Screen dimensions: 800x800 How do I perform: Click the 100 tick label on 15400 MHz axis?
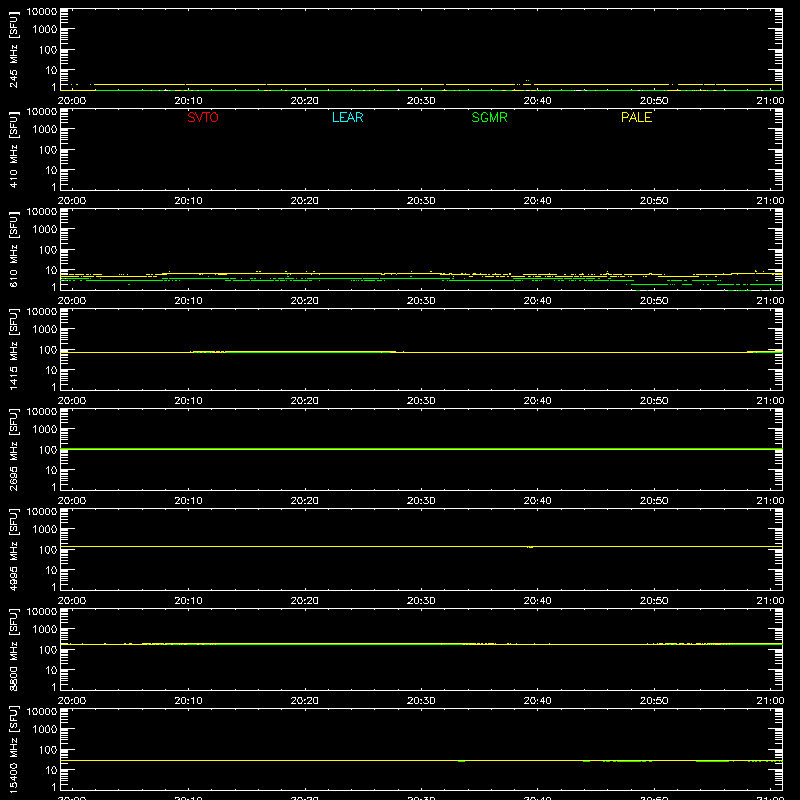coord(48,750)
